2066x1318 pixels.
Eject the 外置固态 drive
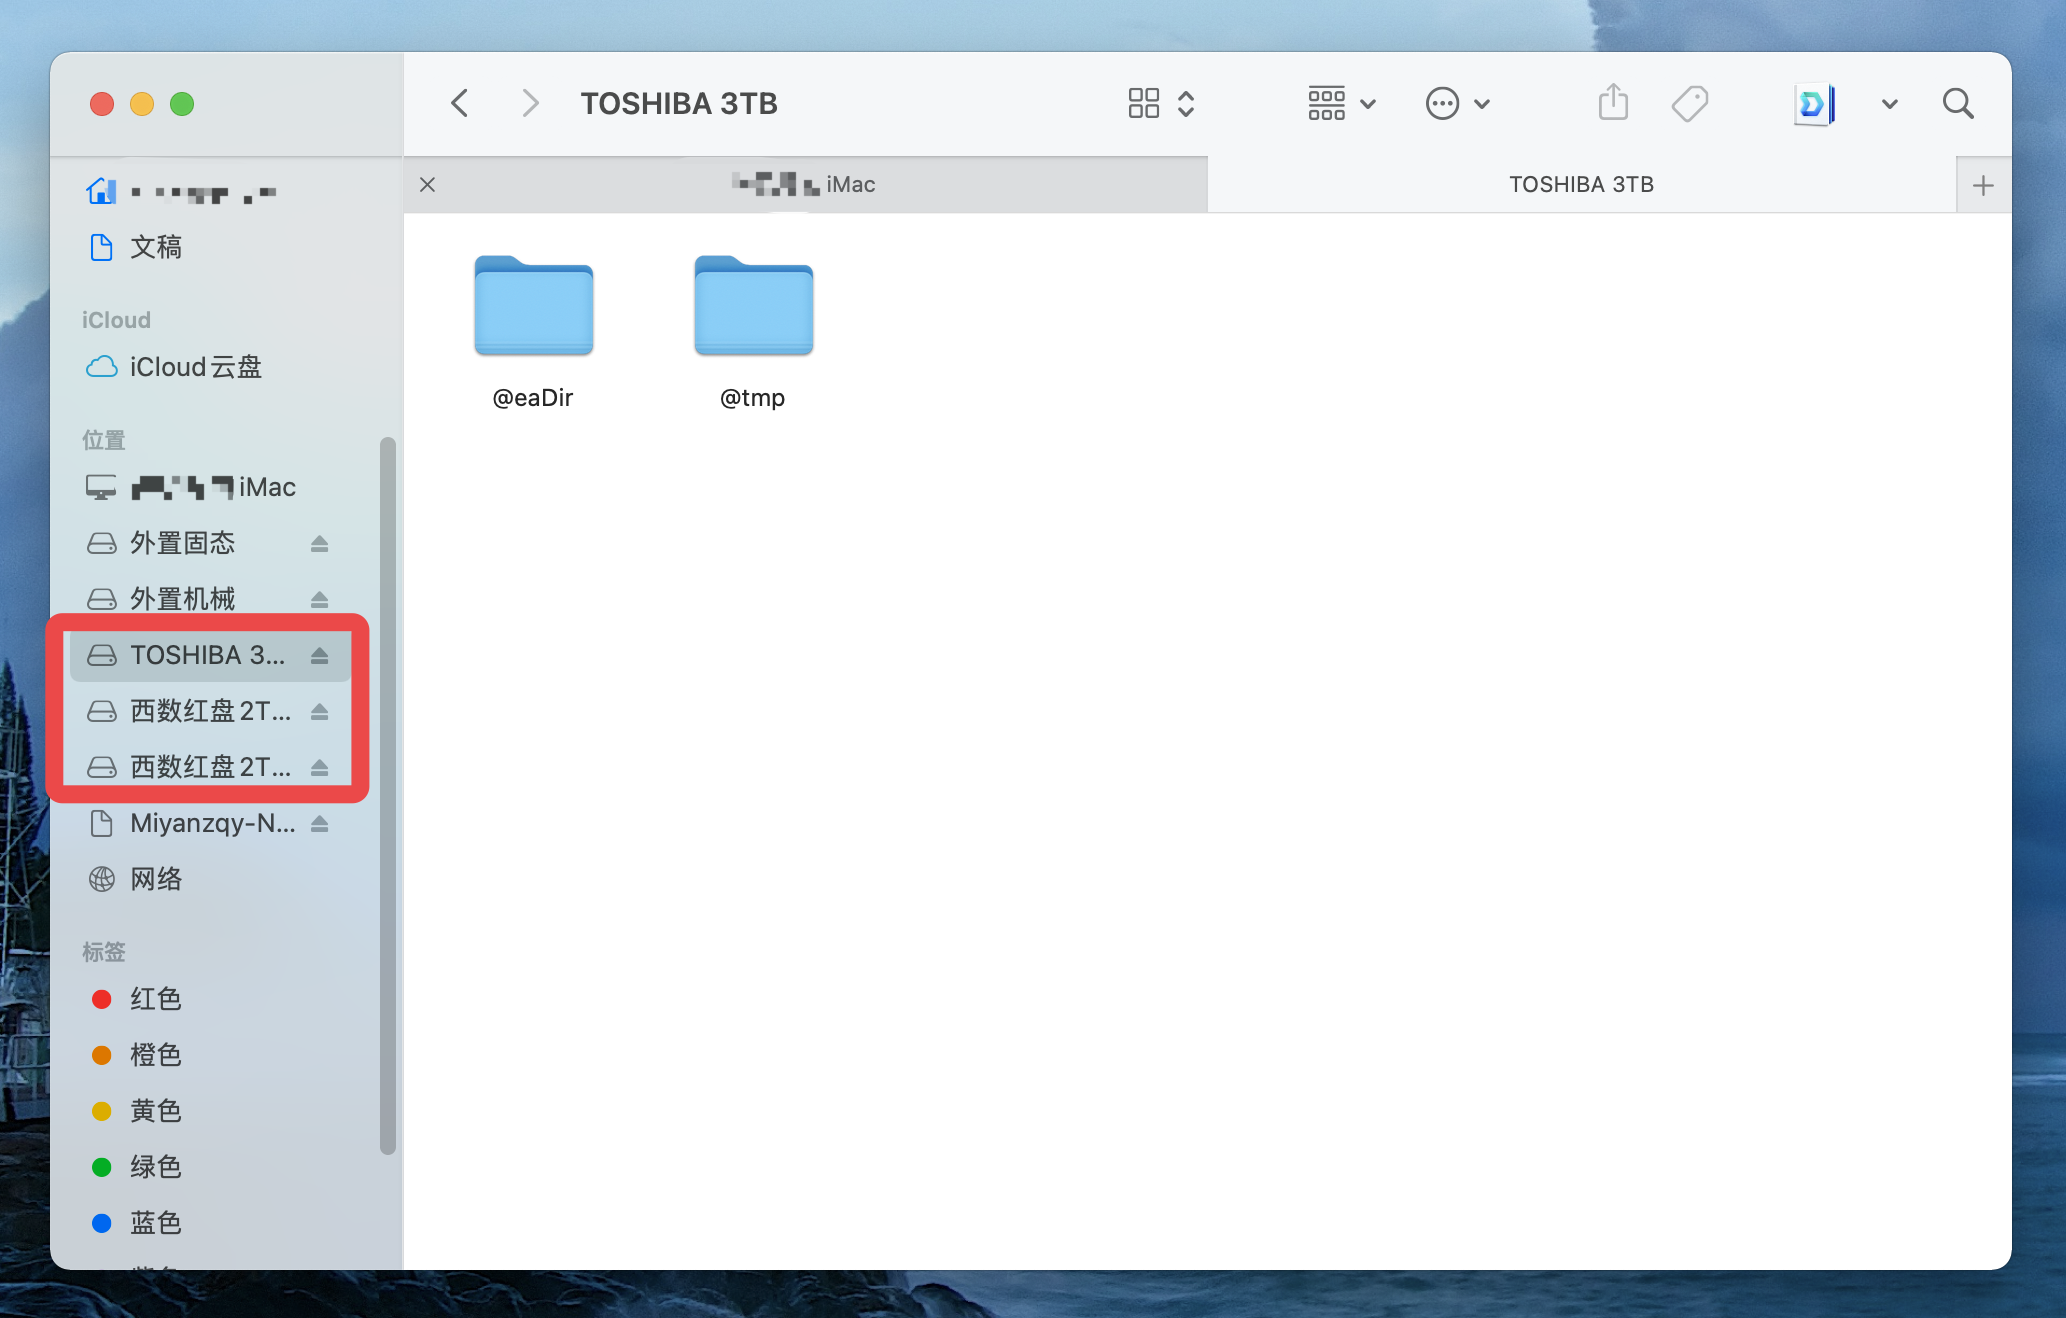(319, 543)
